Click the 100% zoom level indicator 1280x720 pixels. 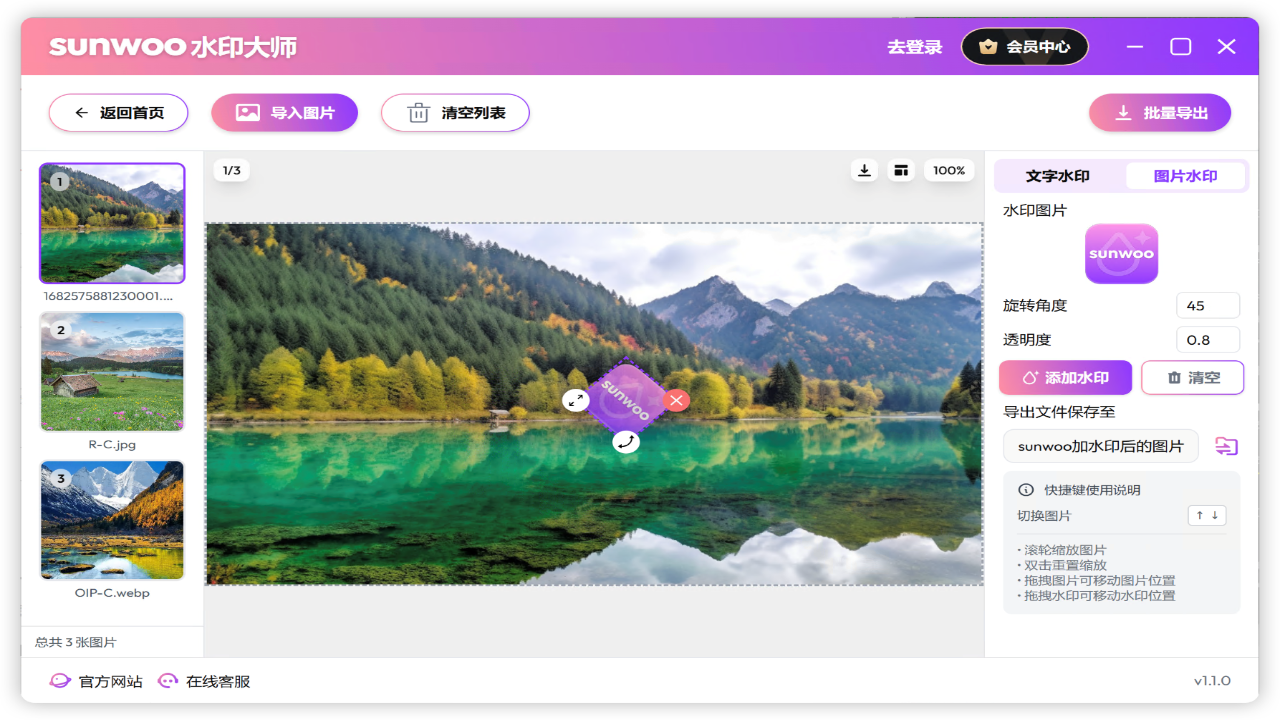[948, 171]
